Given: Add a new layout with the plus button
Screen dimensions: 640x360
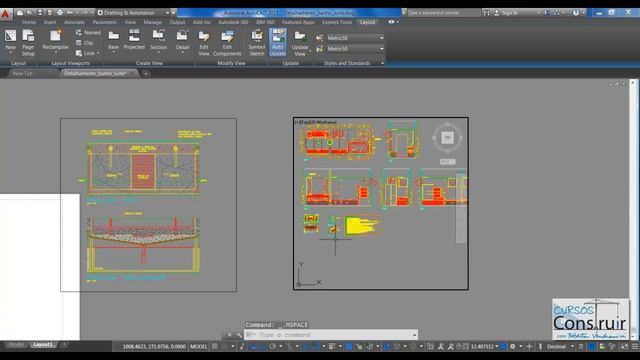Looking at the screenshot, I should click(x=64, y=345).
